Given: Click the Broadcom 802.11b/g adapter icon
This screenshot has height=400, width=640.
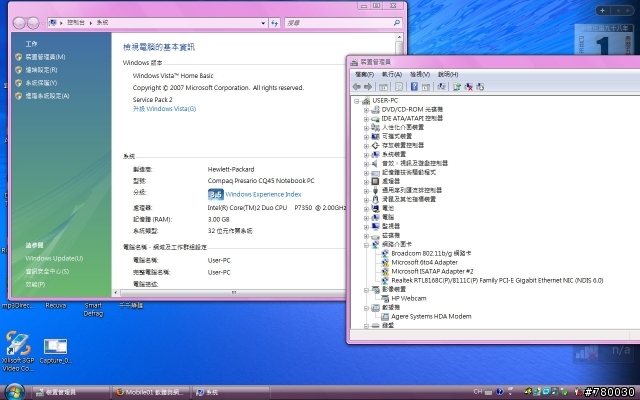Looking at the screenshot, I should (384, 253).
